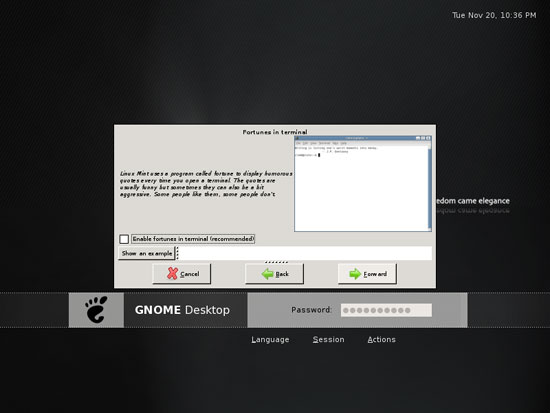
Task: Click the green left arrow icon
Action: tap(267, 274)
